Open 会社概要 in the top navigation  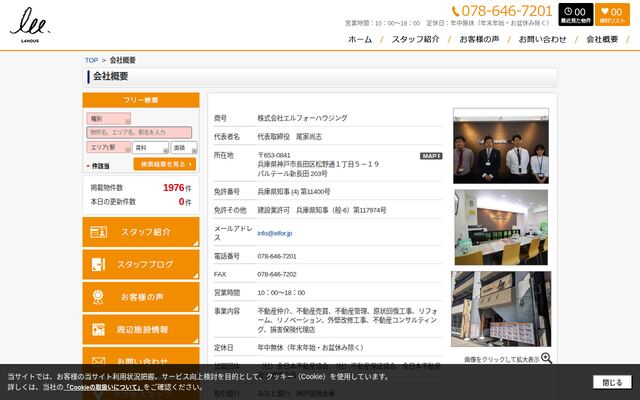click(x=602, y=40)
